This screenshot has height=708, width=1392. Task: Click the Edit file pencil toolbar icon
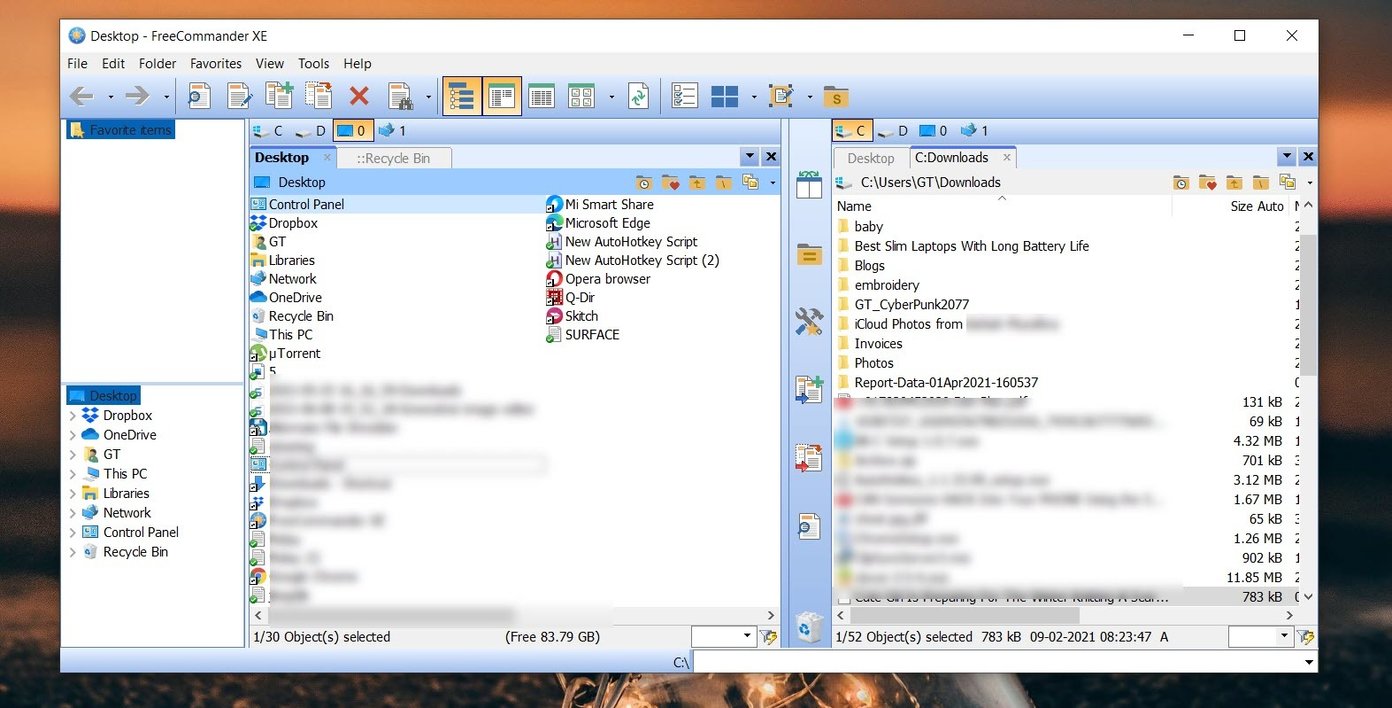[x=239, y=96]
